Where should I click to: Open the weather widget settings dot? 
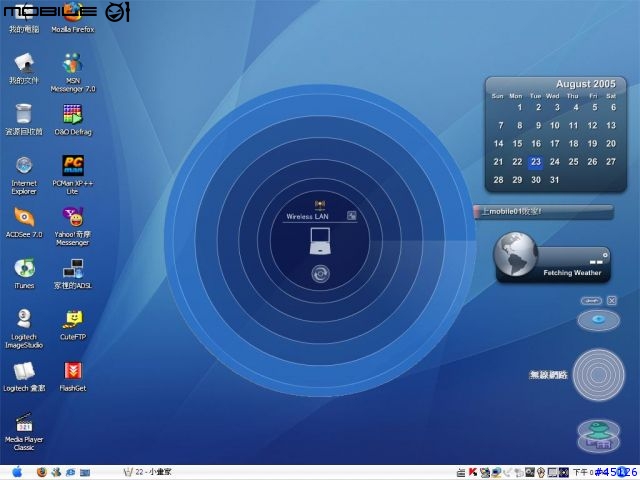coord(605,255)
